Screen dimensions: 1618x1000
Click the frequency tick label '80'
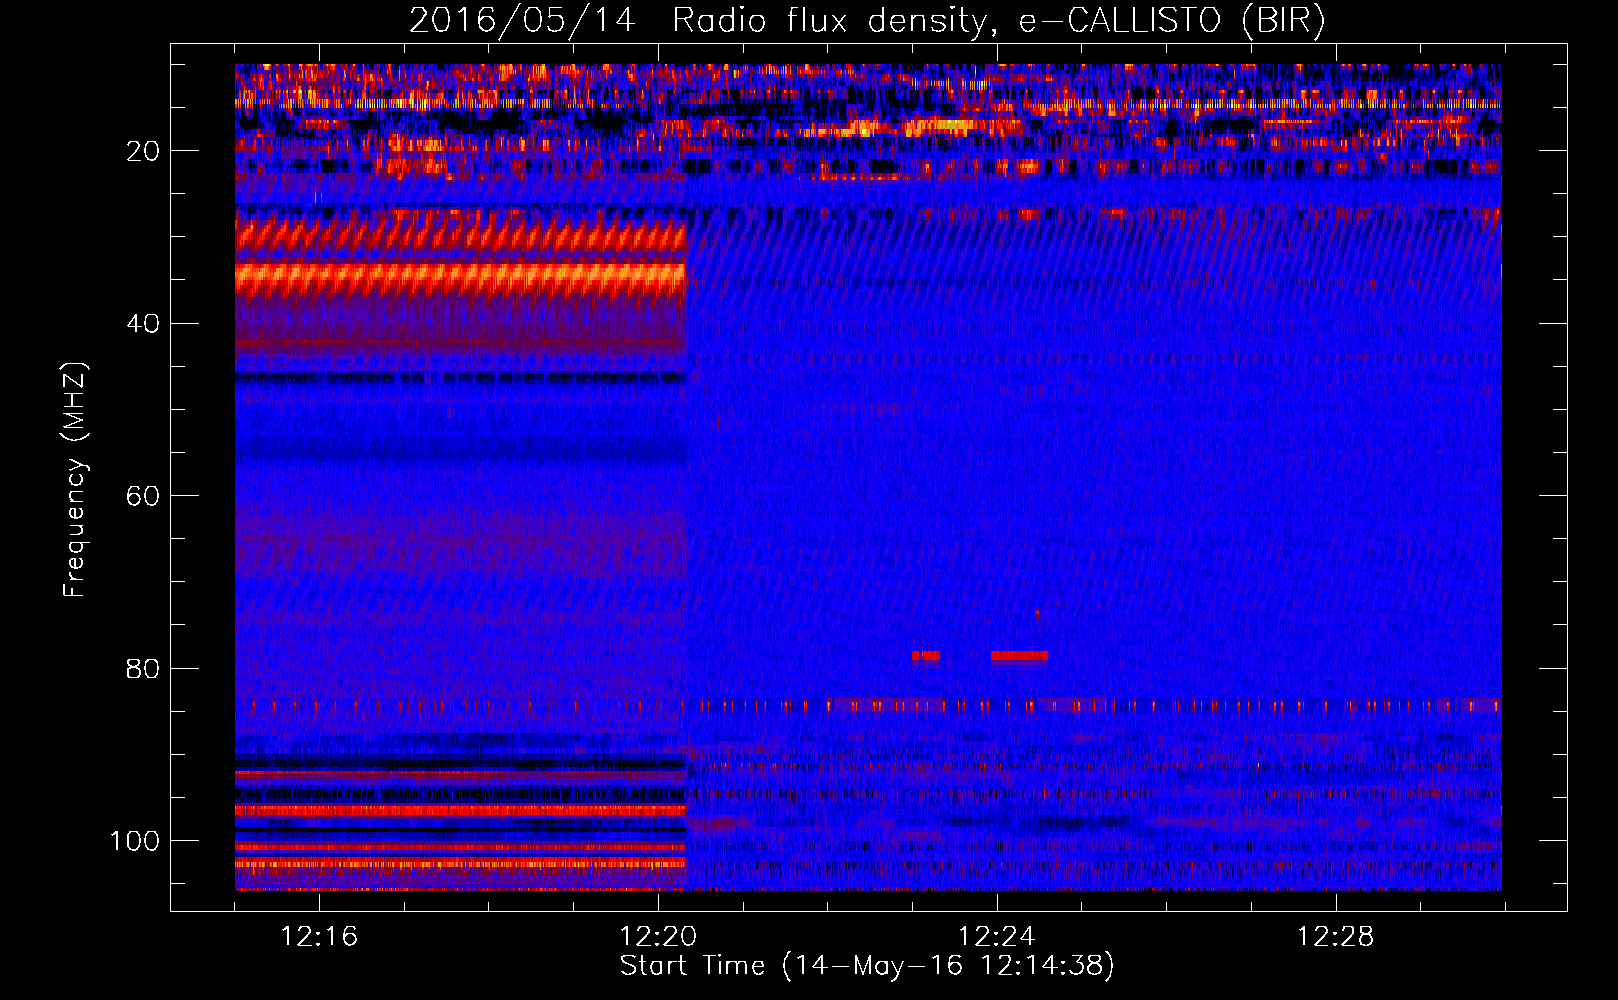tap(144, 668)
